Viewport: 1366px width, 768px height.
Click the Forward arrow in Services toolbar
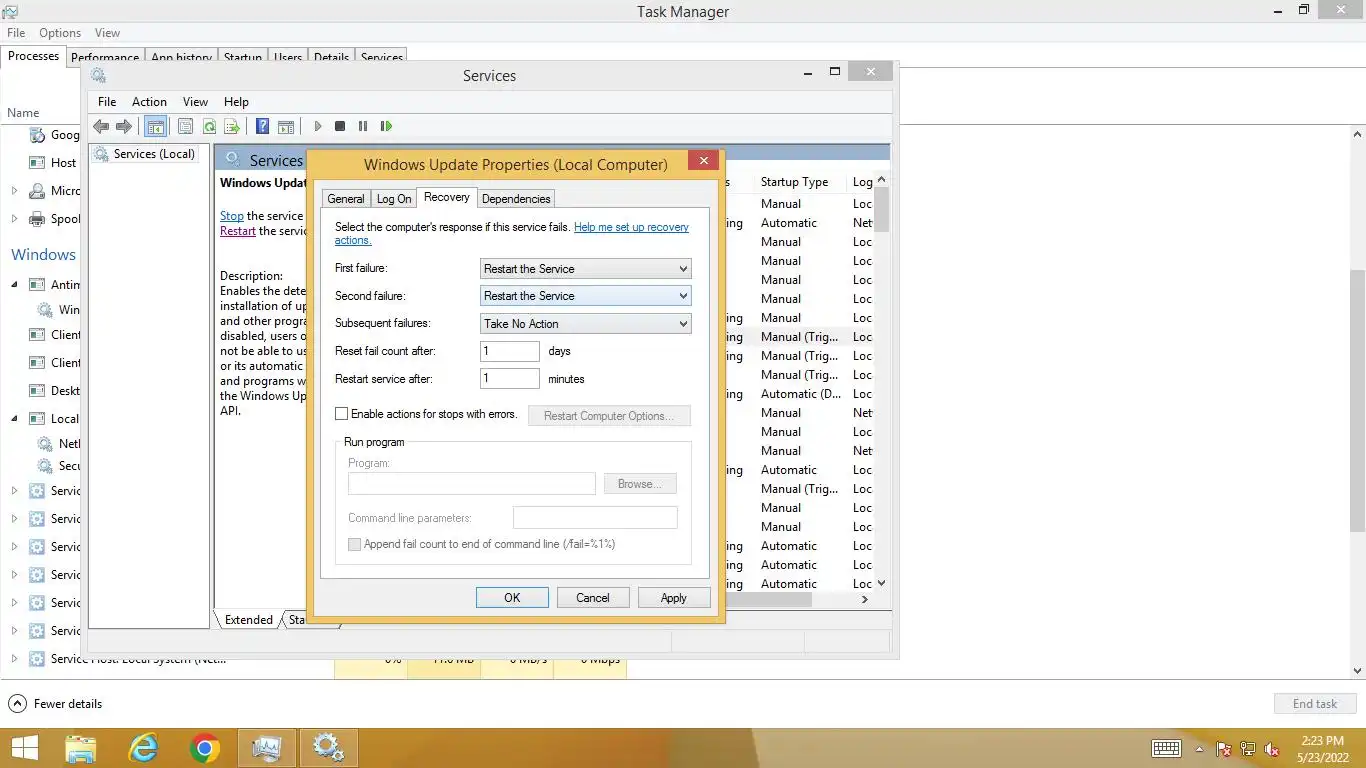124,126
